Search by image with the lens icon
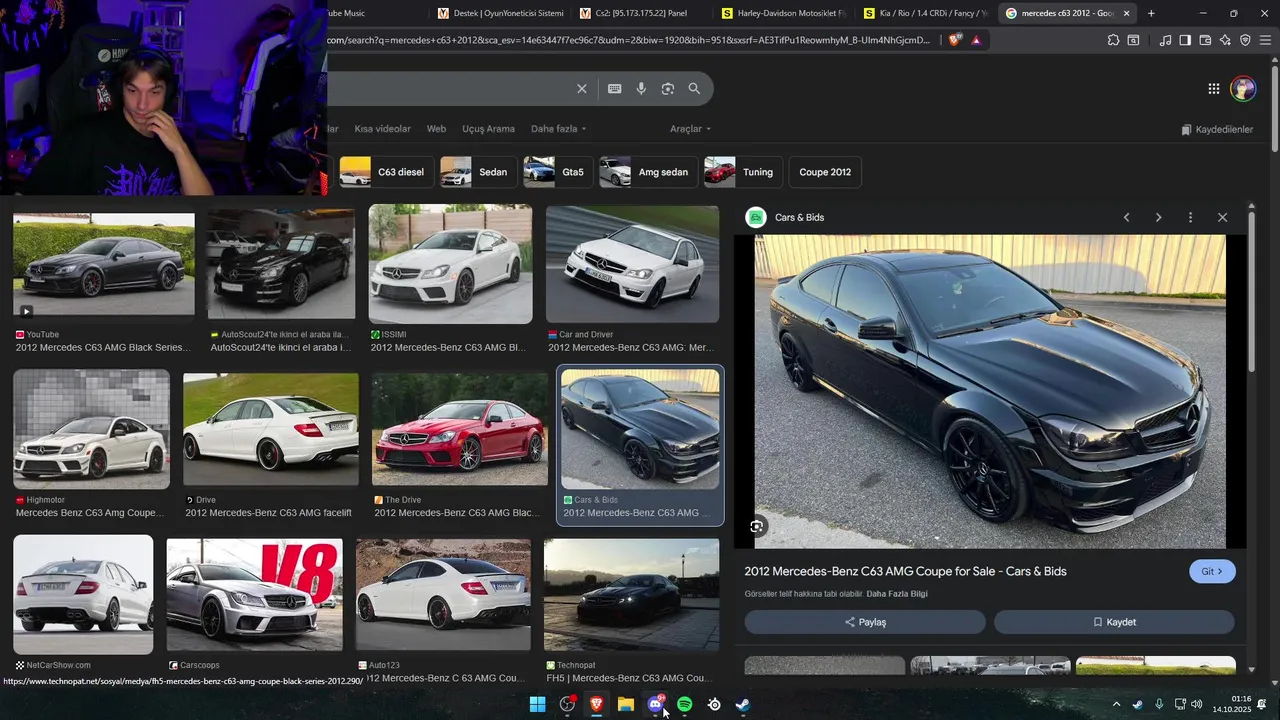Image resolution: width=1280 pixels, height=720 pixels. [668, 89]
